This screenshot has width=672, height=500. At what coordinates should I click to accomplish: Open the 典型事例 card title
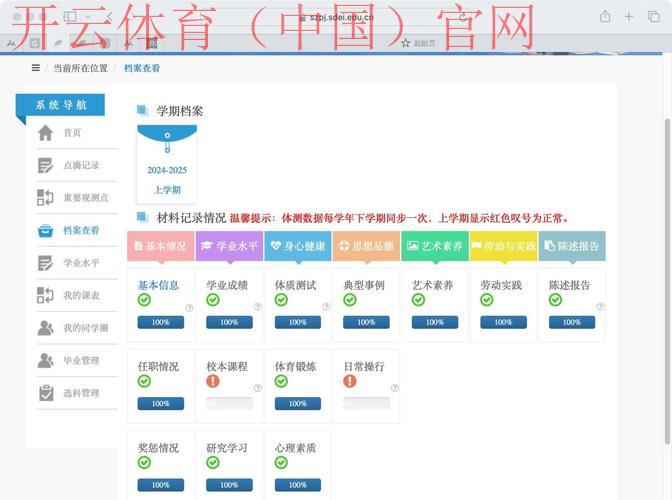point(364,285)
